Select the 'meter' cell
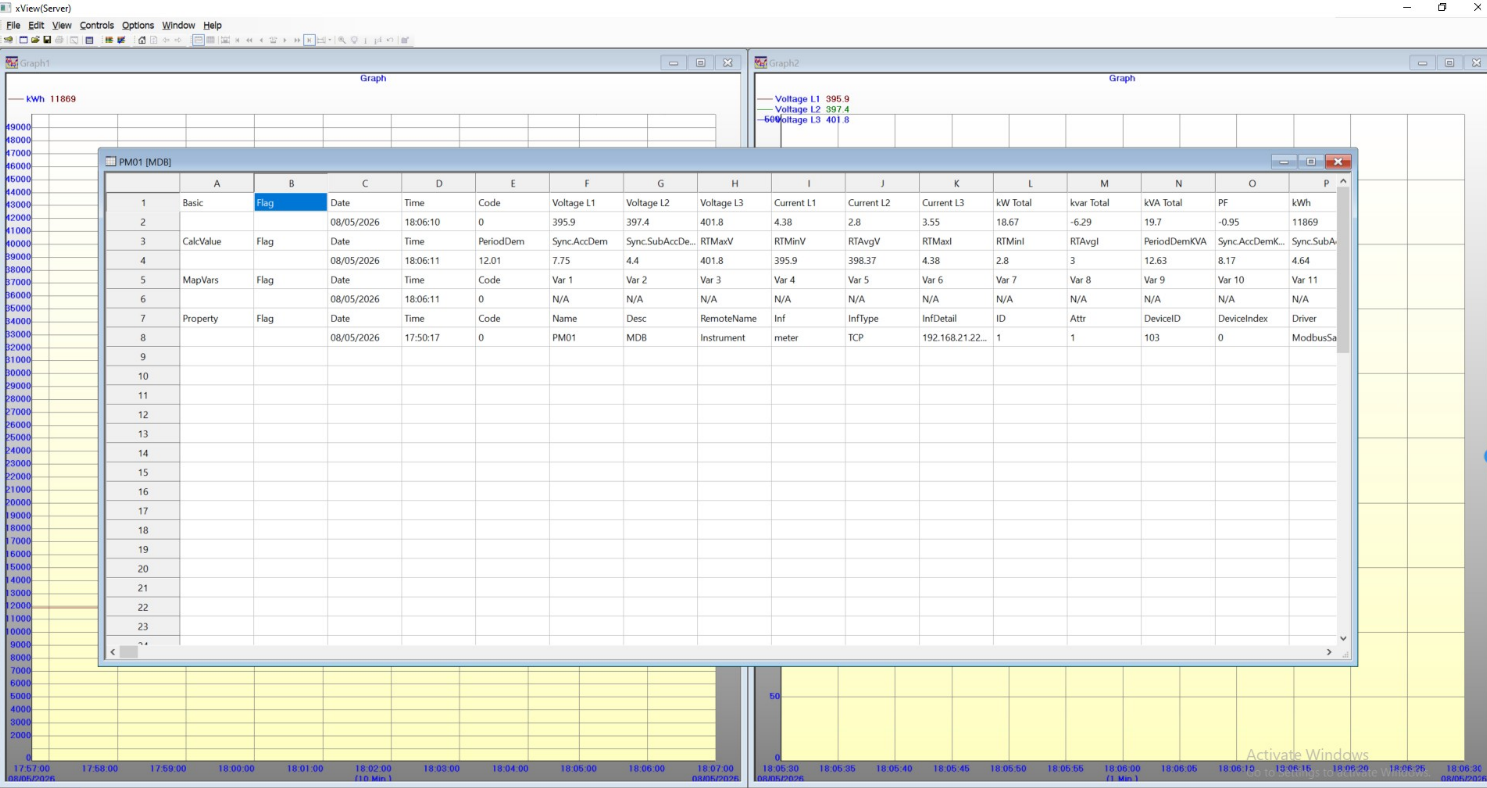Viewport: 1487px width, 788px height. tap(809, 338)
